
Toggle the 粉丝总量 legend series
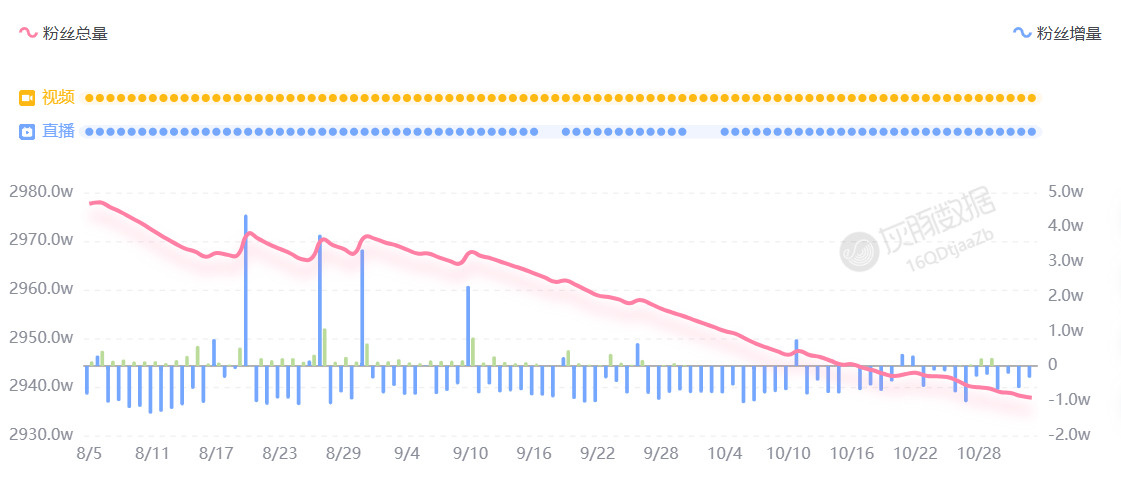click(75, 33)
